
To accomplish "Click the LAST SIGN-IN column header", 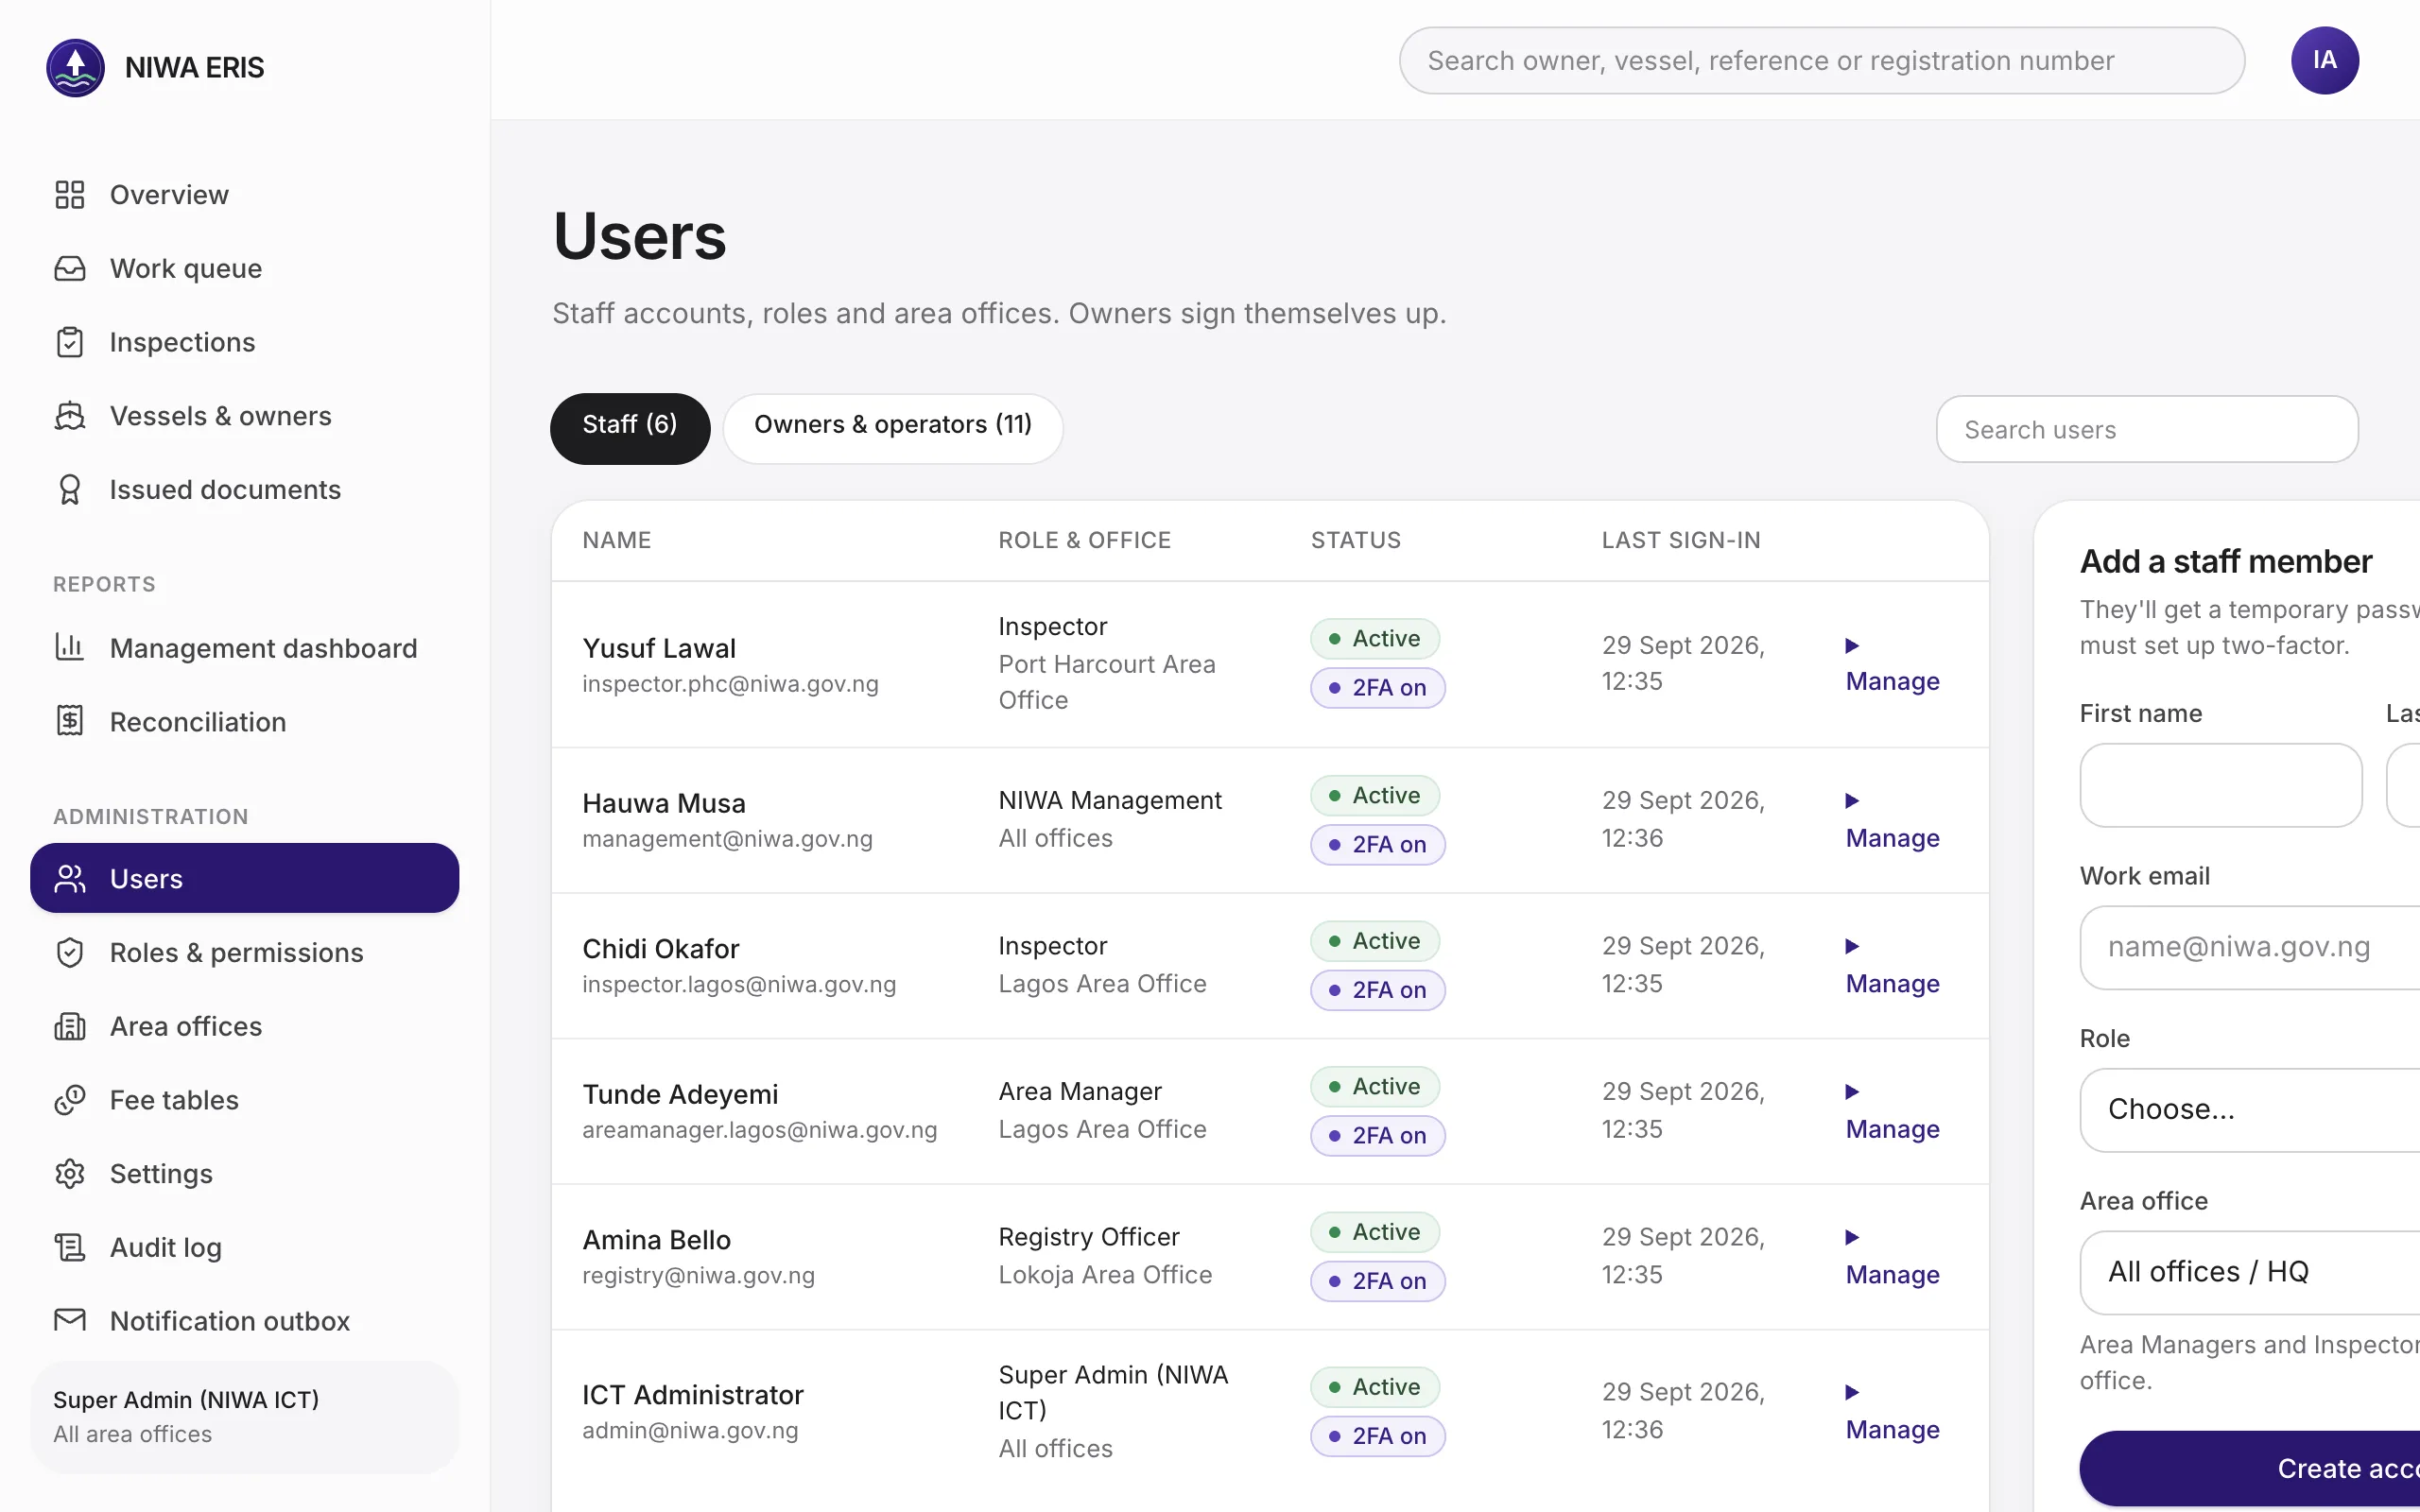I will [x=1681, y=540].
